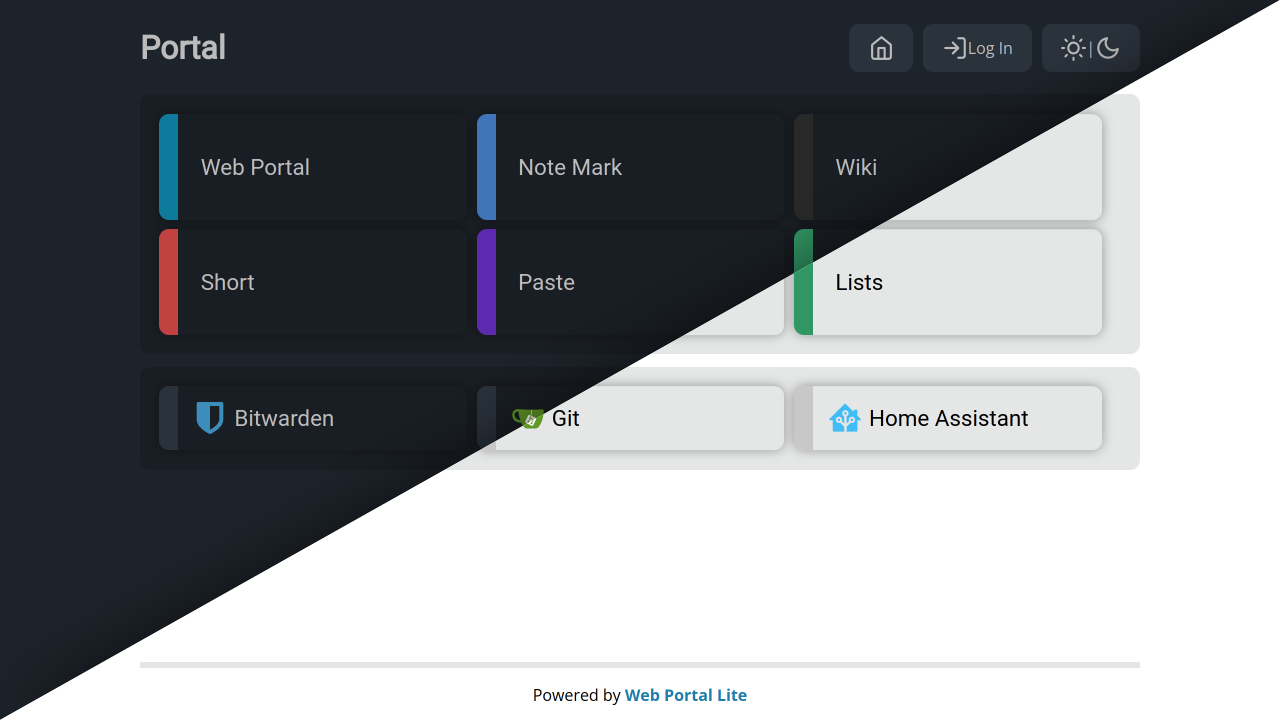Open the Paste card
Viewport: 1280px width, 720px height.
(x=630, y=282)
